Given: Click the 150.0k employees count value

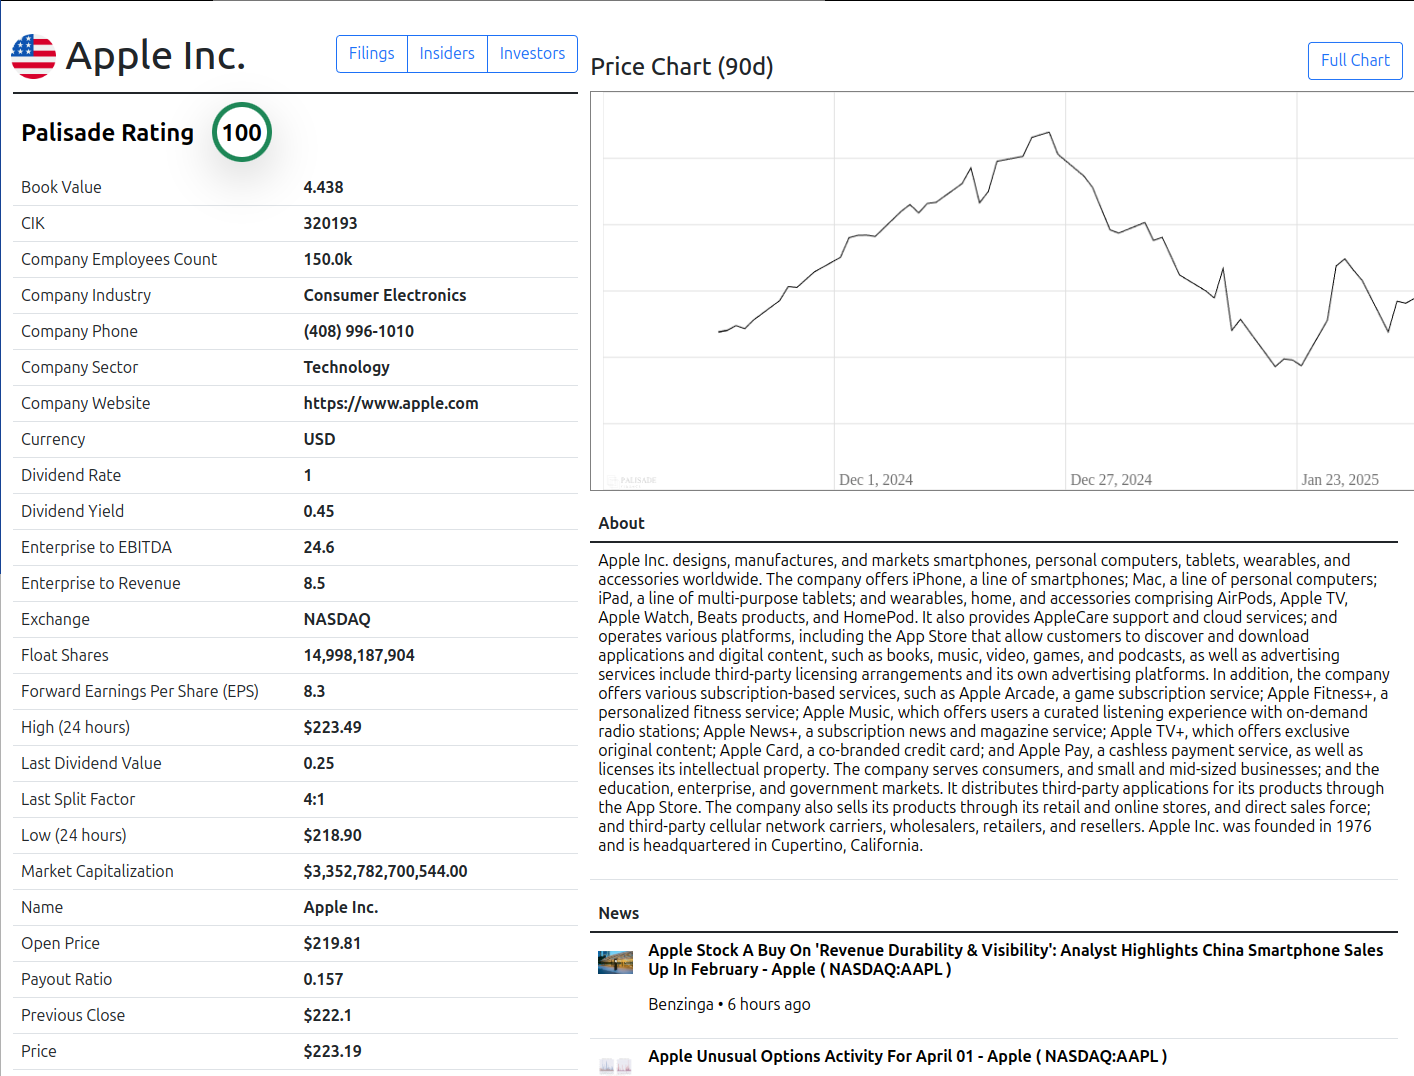Looking at the screenshot, I should pyautogui.click(x=328, y=259).
